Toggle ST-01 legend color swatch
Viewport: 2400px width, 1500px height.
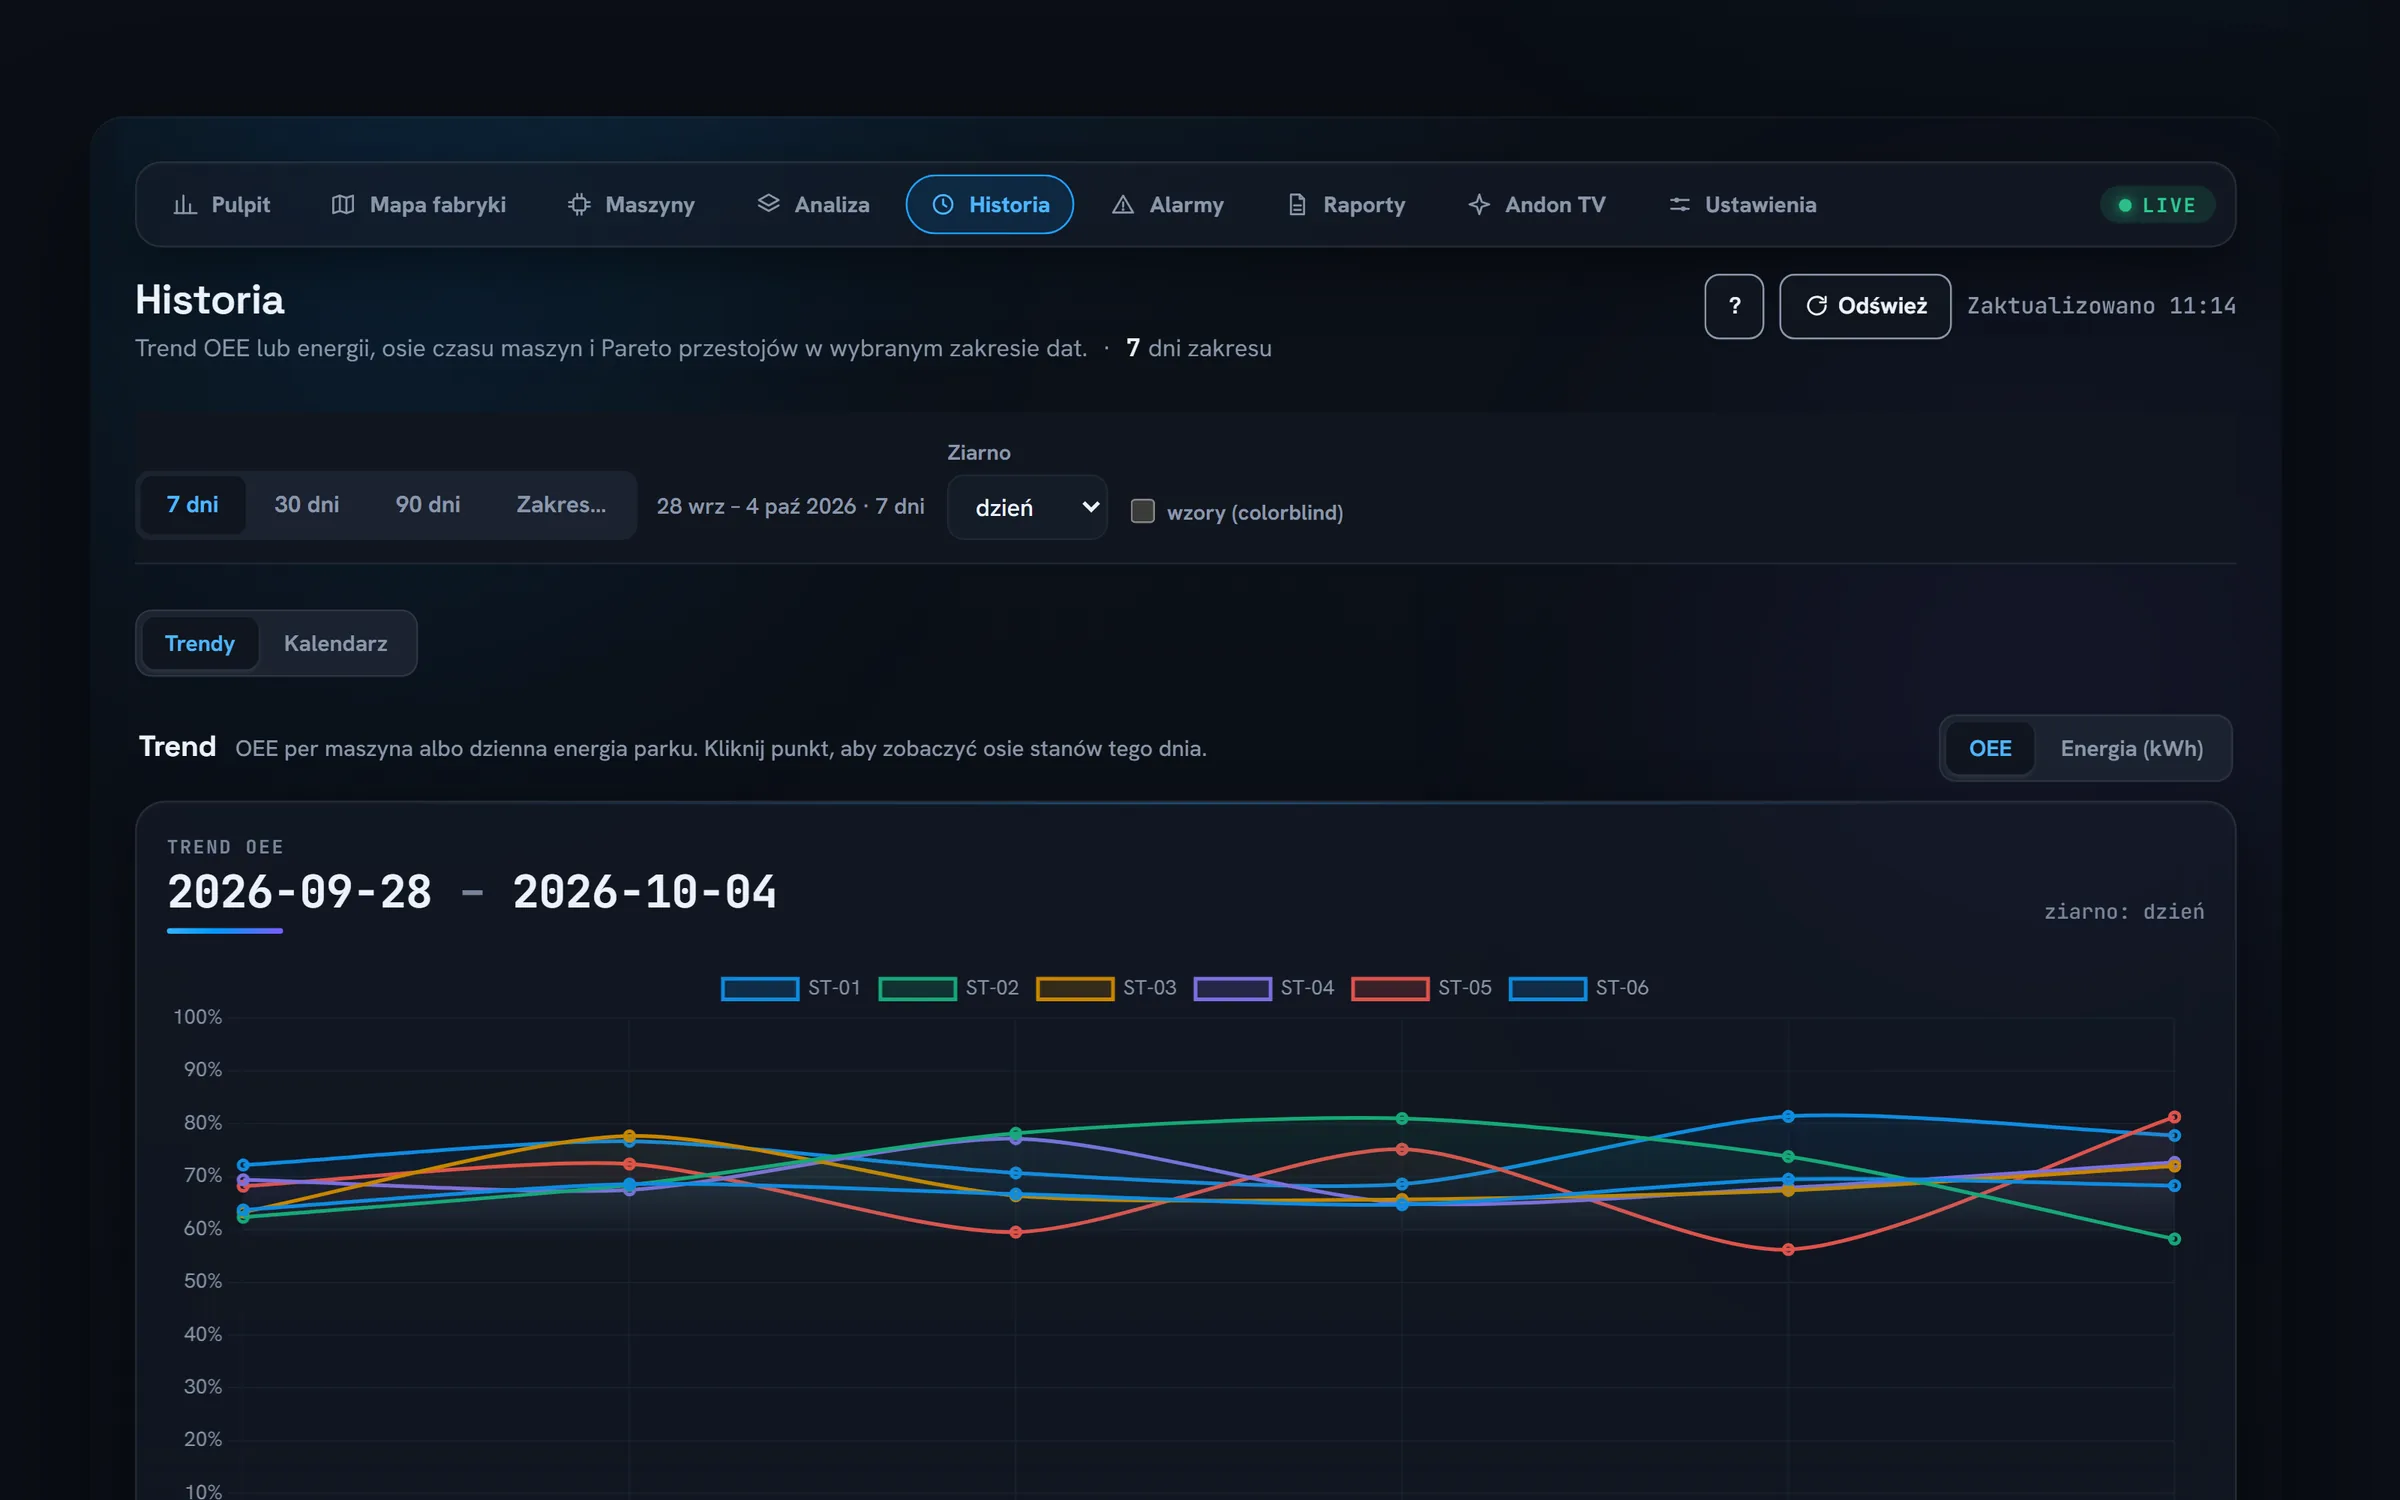click(x=760, y=989)
